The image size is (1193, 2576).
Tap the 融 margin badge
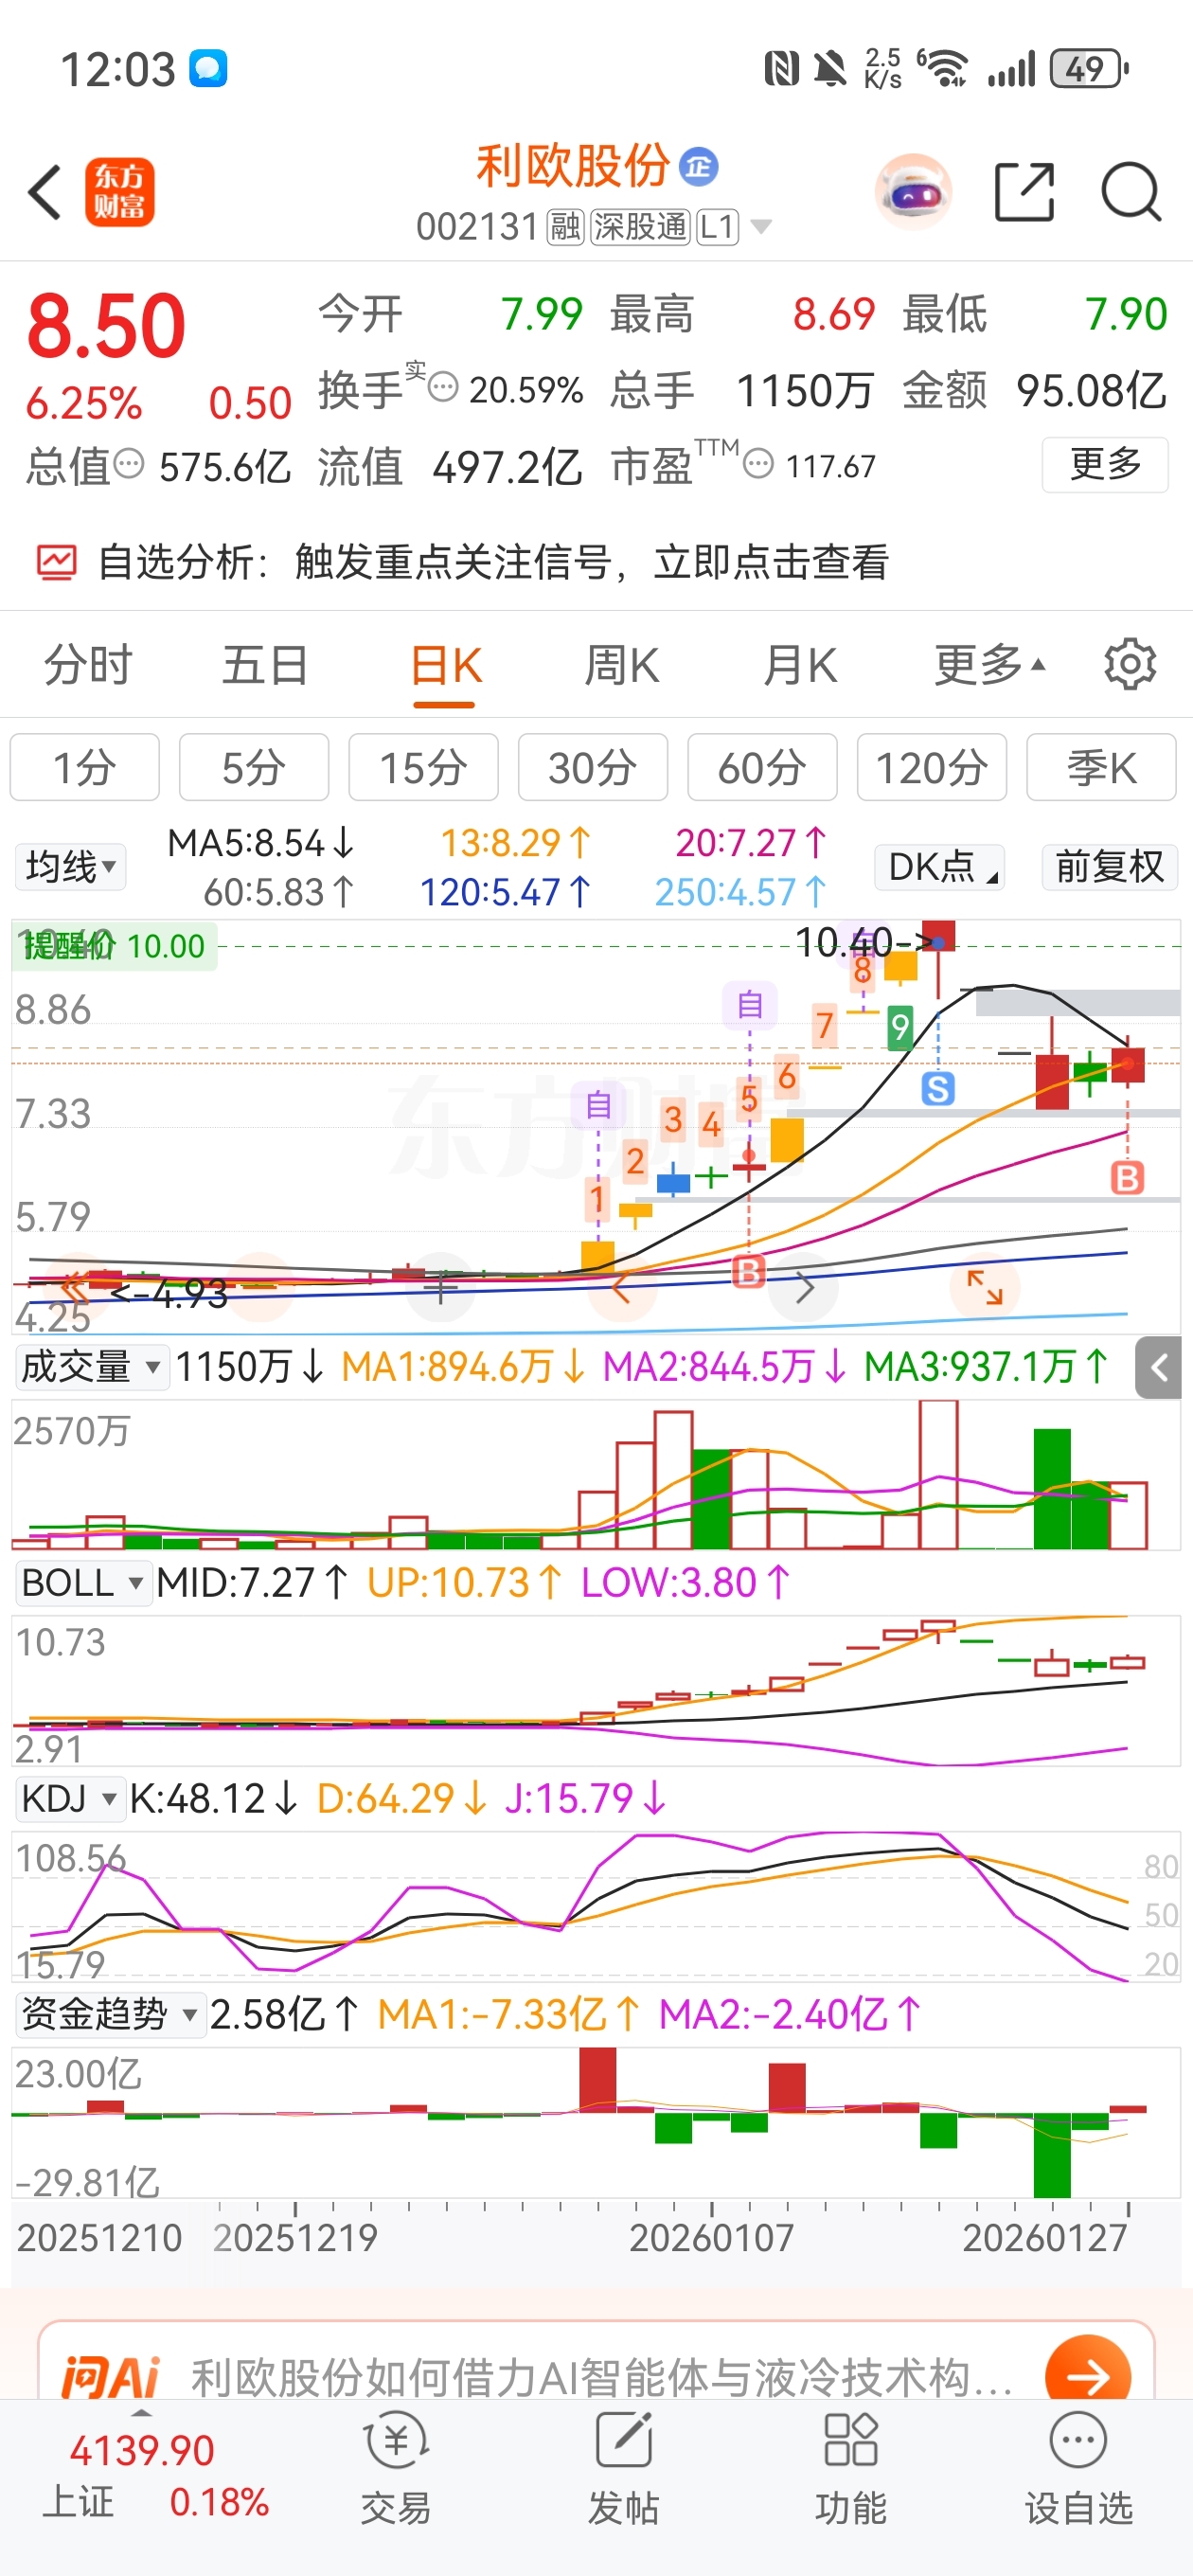point(565,227)
